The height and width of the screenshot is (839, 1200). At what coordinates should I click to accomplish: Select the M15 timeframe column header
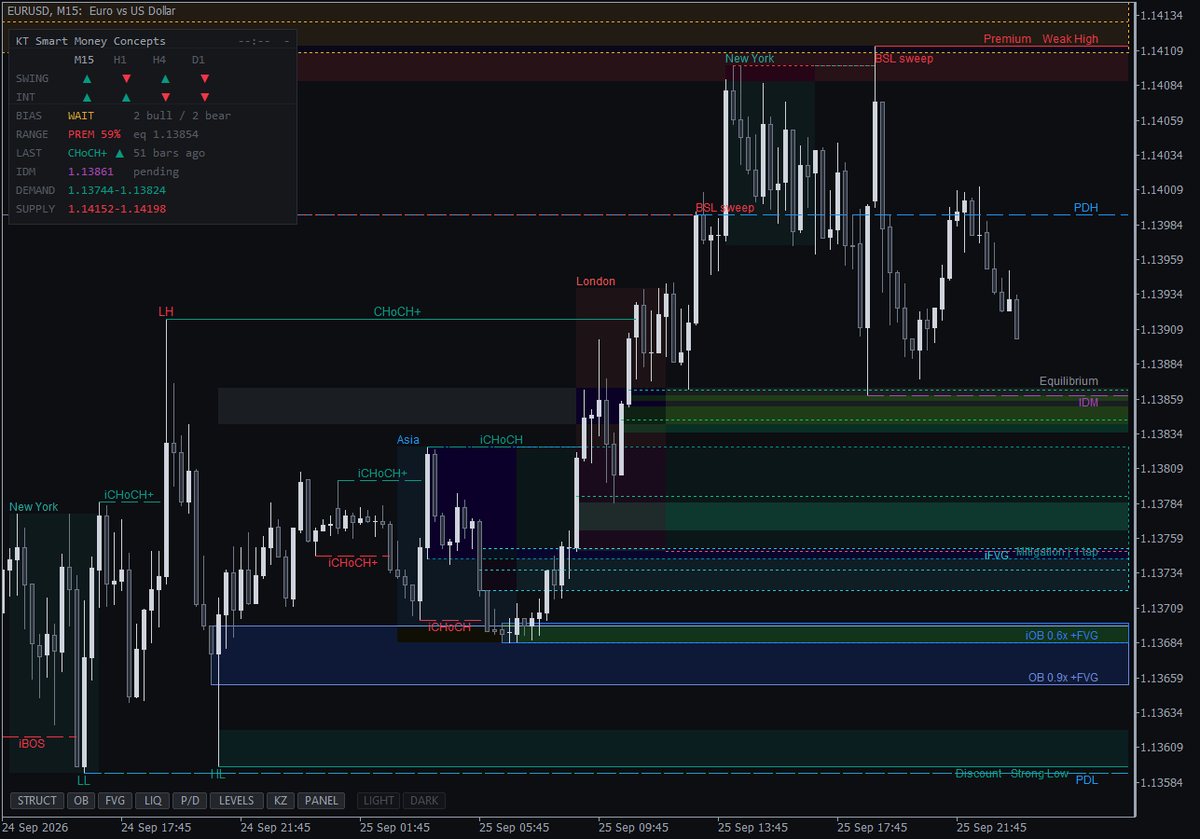click(x=86, y=60)
